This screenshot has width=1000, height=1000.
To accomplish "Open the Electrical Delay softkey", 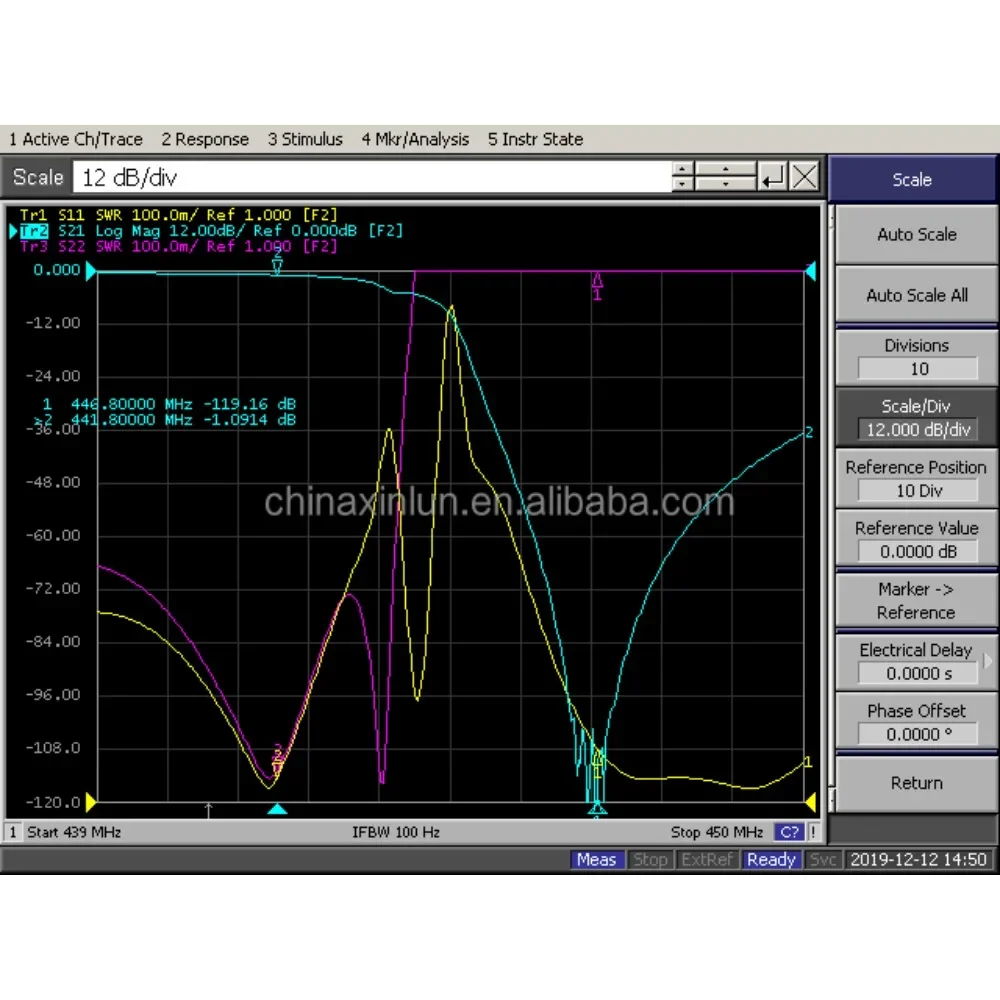I will 916,661.
